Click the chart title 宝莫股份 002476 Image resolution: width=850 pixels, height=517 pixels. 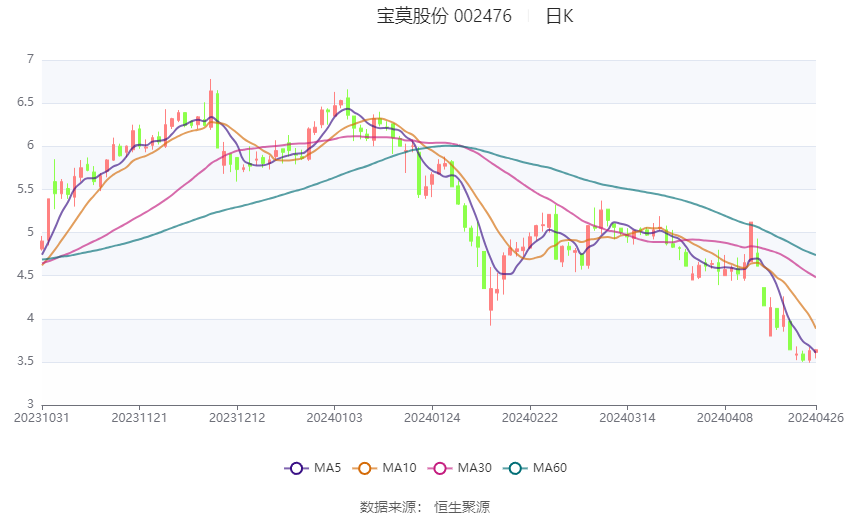click(x=444, y=16)
